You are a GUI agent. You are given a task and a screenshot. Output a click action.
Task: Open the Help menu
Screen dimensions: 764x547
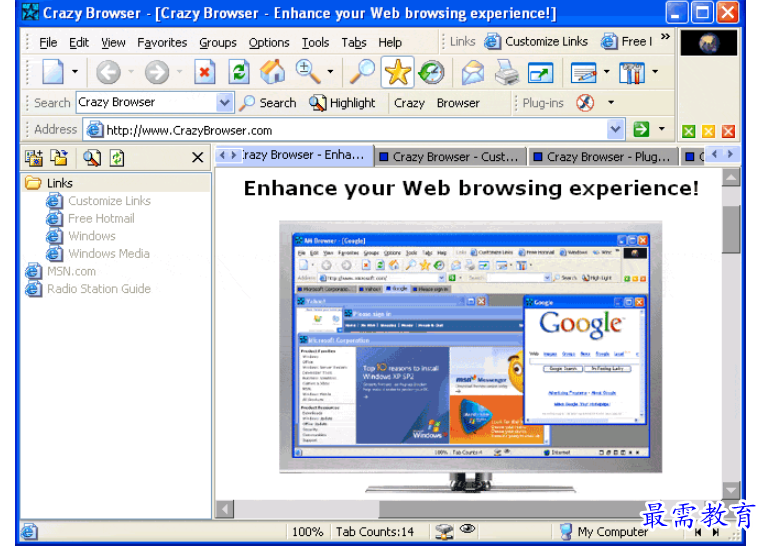390,43
